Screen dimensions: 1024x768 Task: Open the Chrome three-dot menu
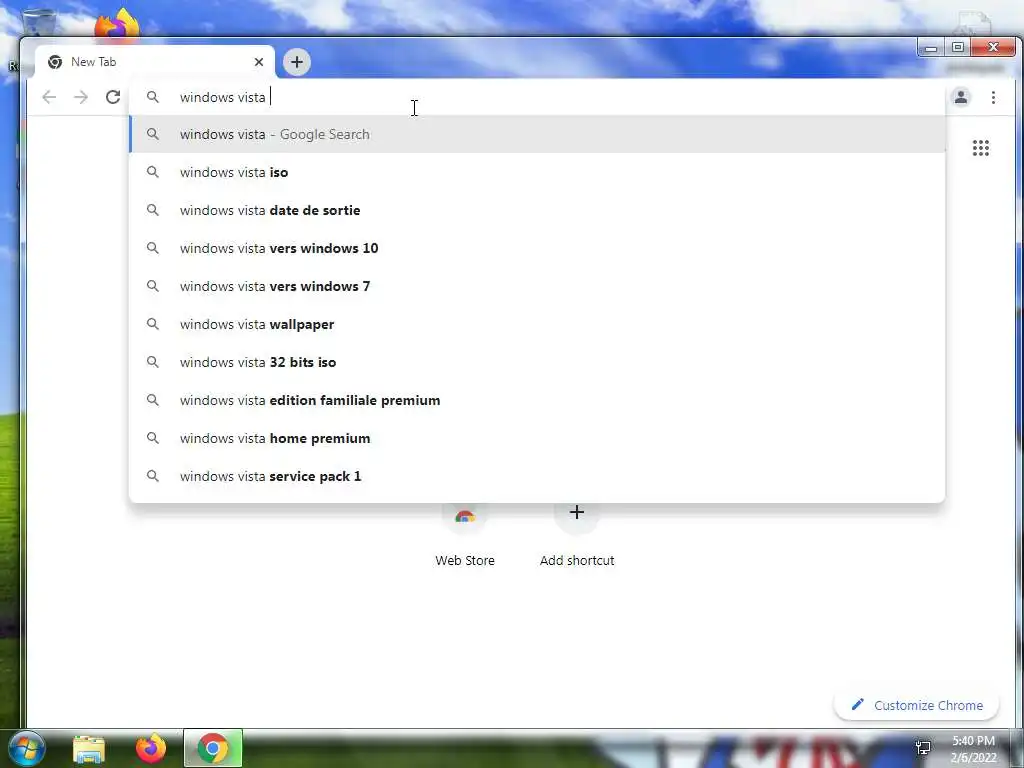point(993,97)
